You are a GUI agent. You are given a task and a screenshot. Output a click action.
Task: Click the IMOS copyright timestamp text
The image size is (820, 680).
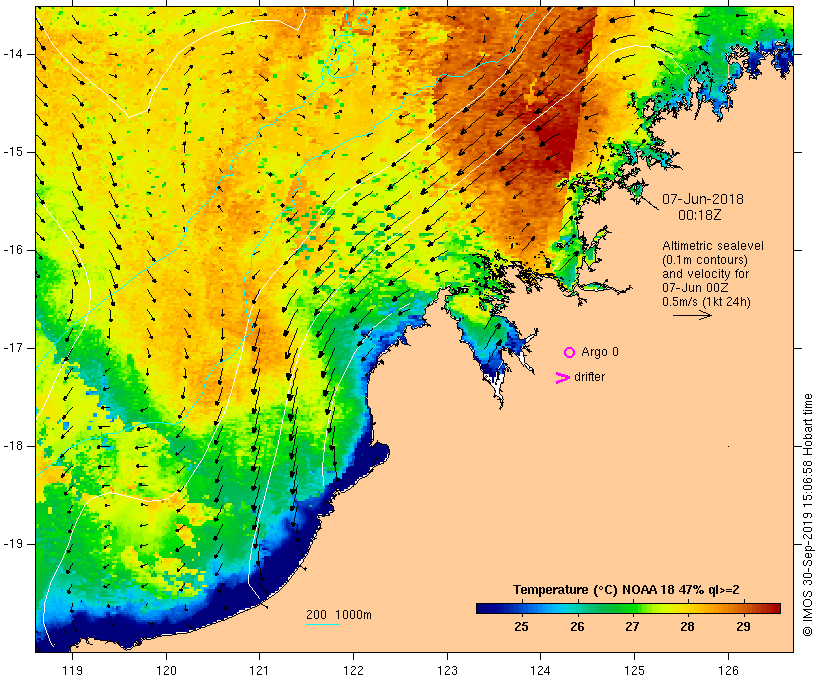tap(808, 515)
